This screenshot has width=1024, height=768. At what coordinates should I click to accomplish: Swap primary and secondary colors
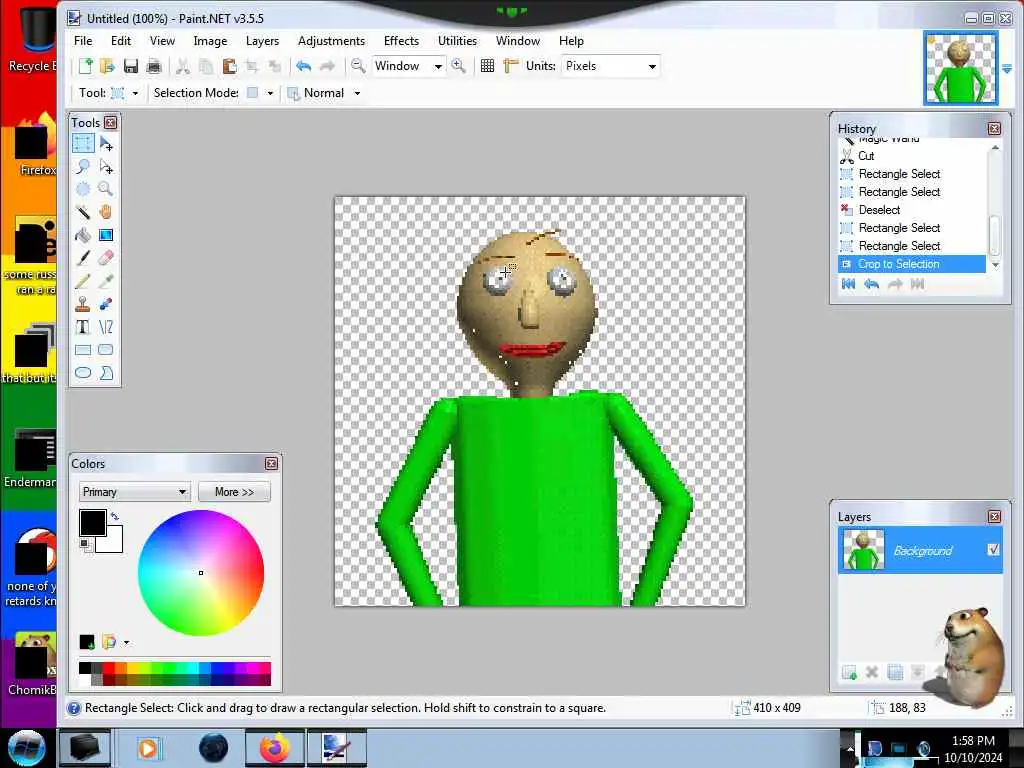click(x=115, y=517)
